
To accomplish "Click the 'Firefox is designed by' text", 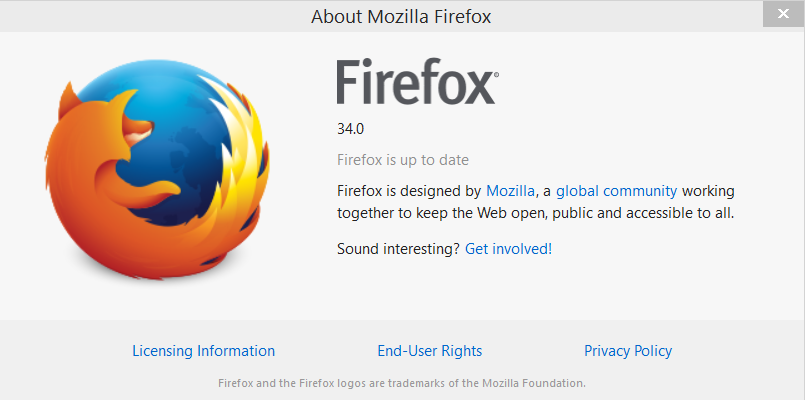I will (409, 190).
